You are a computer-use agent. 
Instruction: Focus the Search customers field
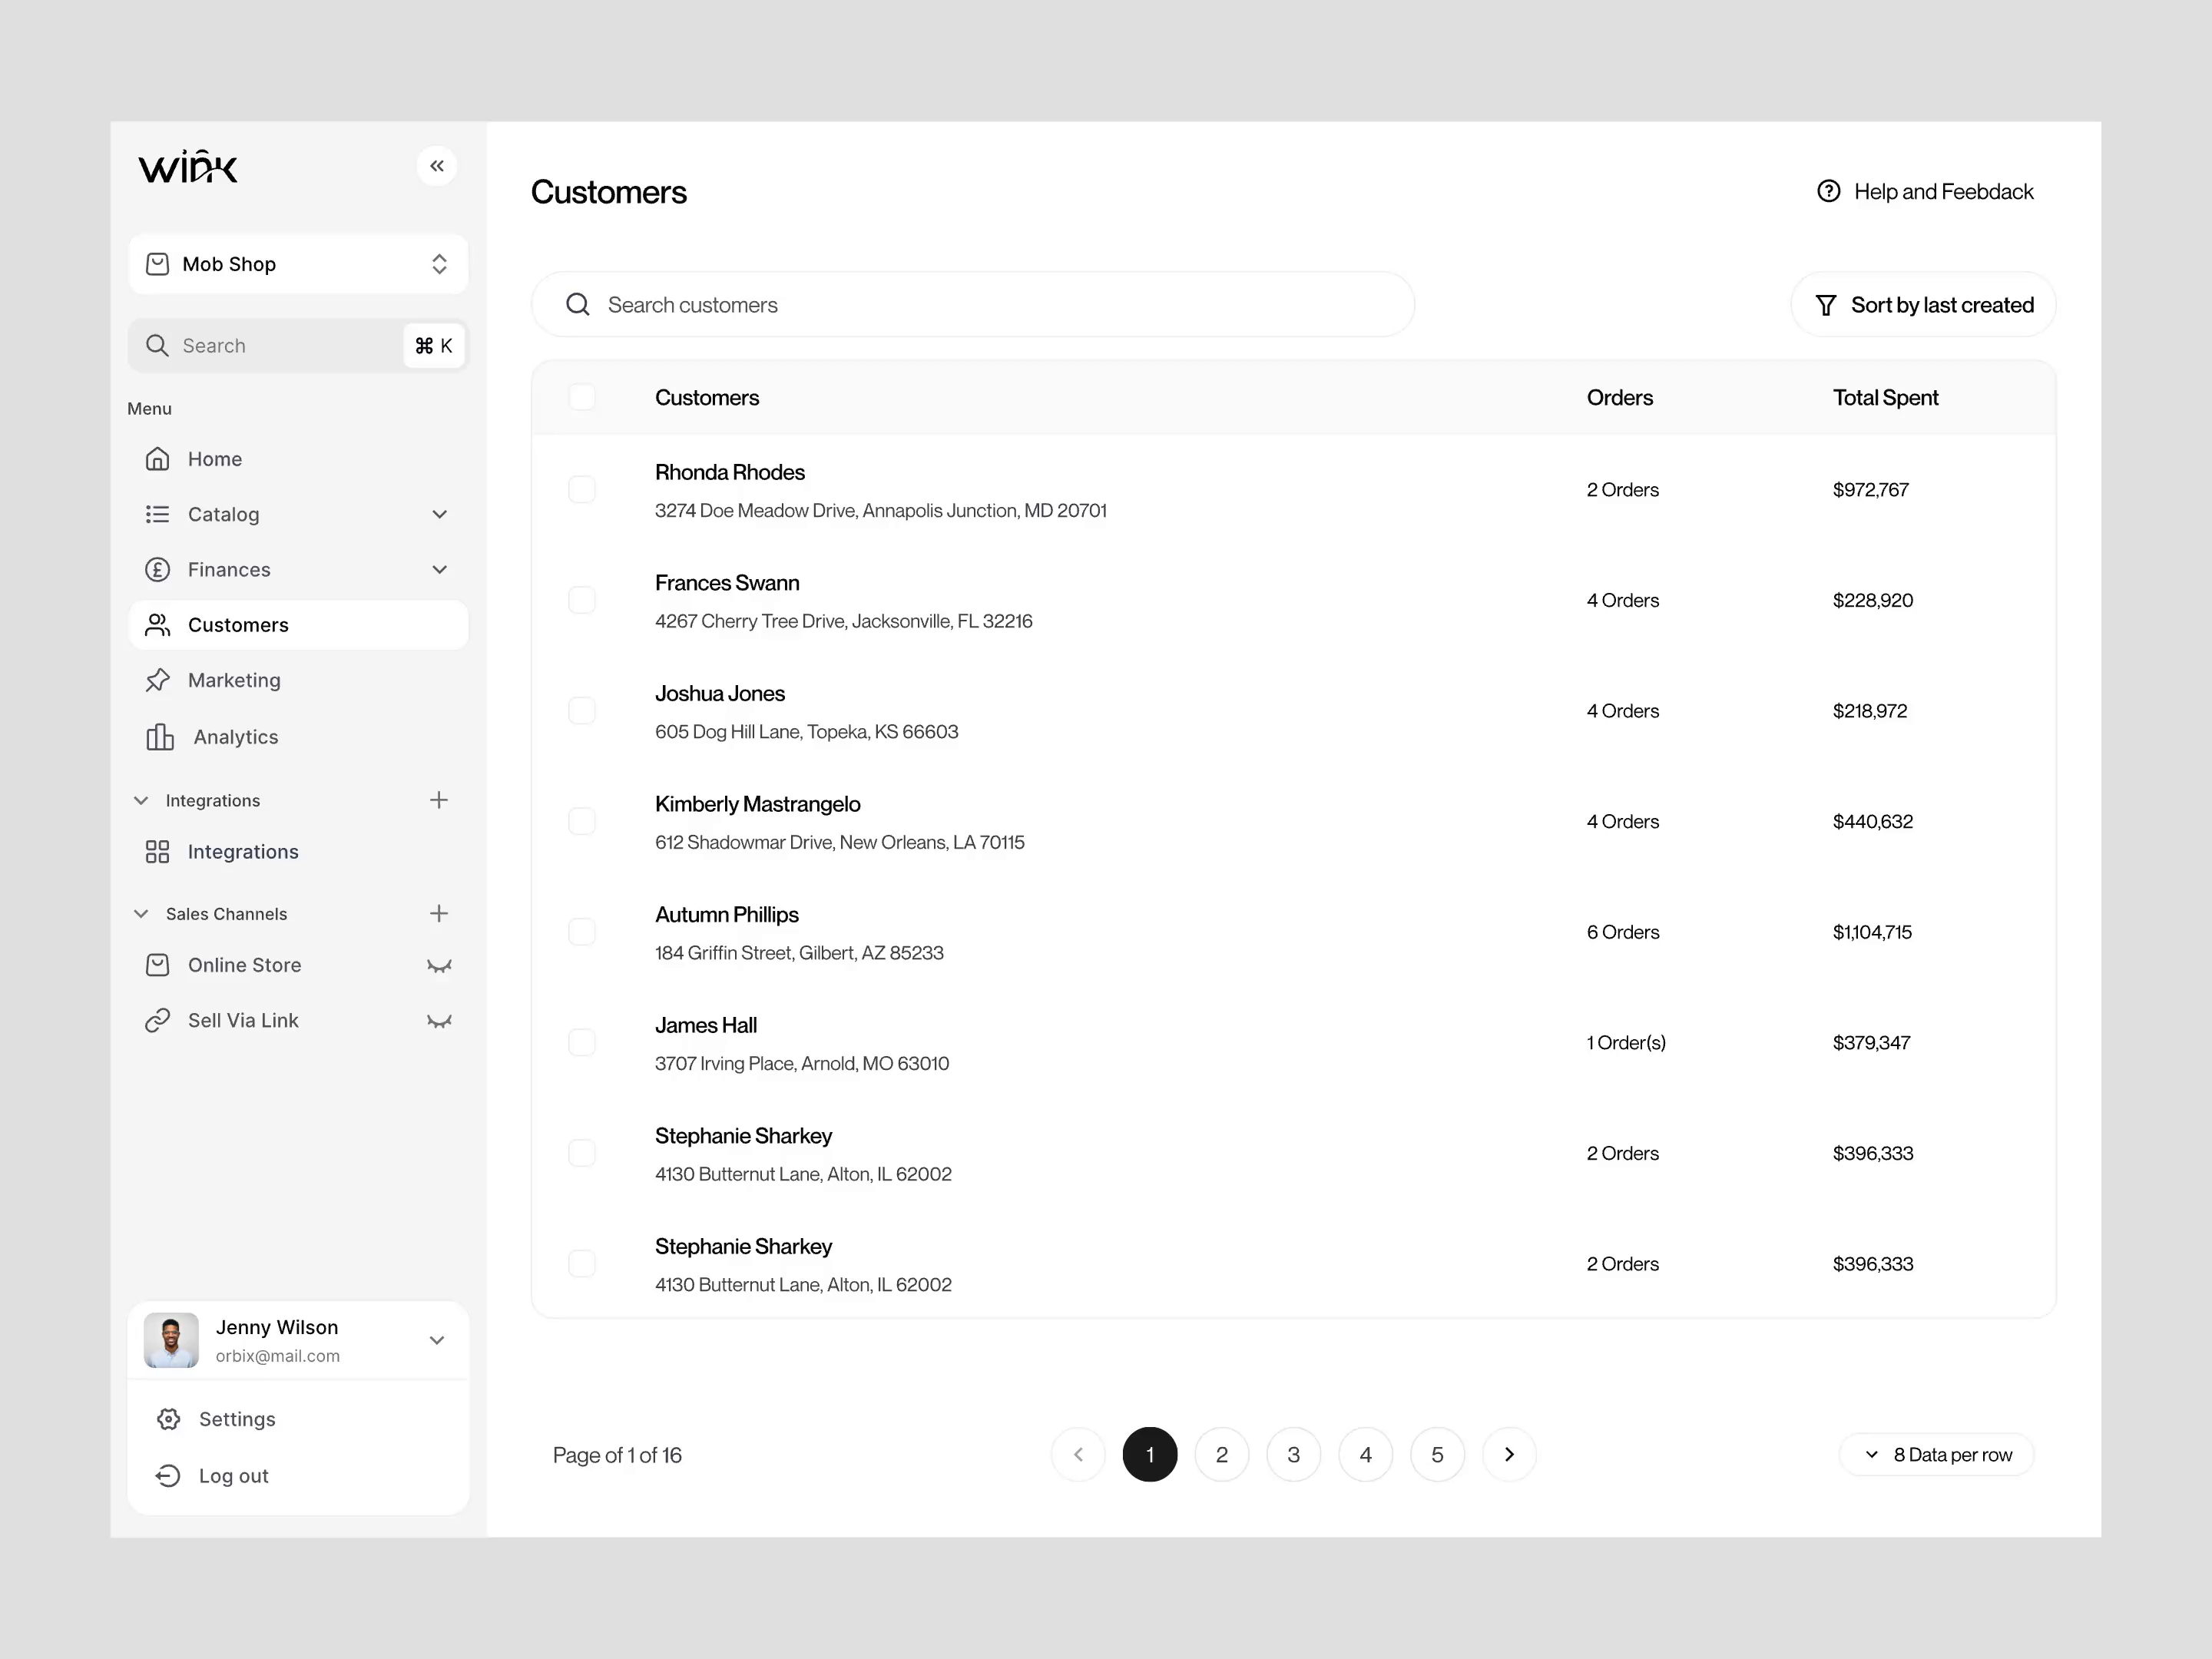[x=973, y=304]
